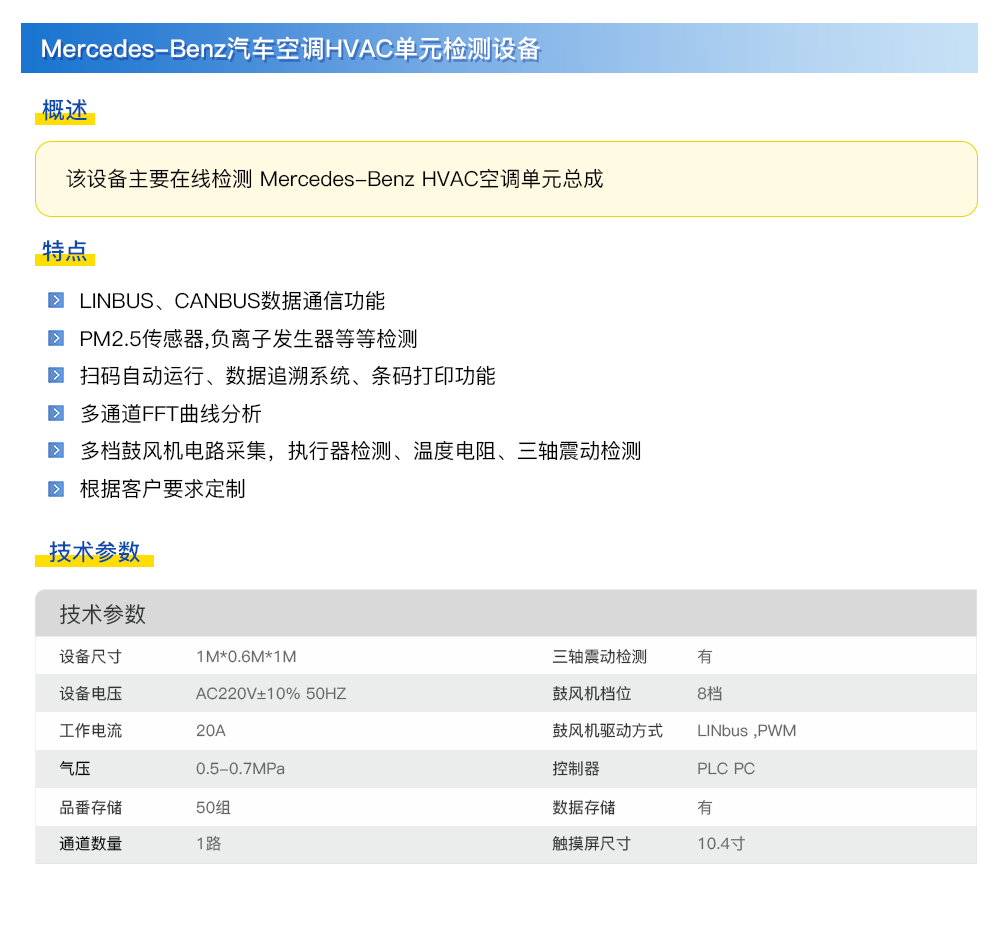The height and width of the screenshot is (930, 1000).
Task: Click the 0.5-0.7MPa air pressure value
Action: [240, 769]
